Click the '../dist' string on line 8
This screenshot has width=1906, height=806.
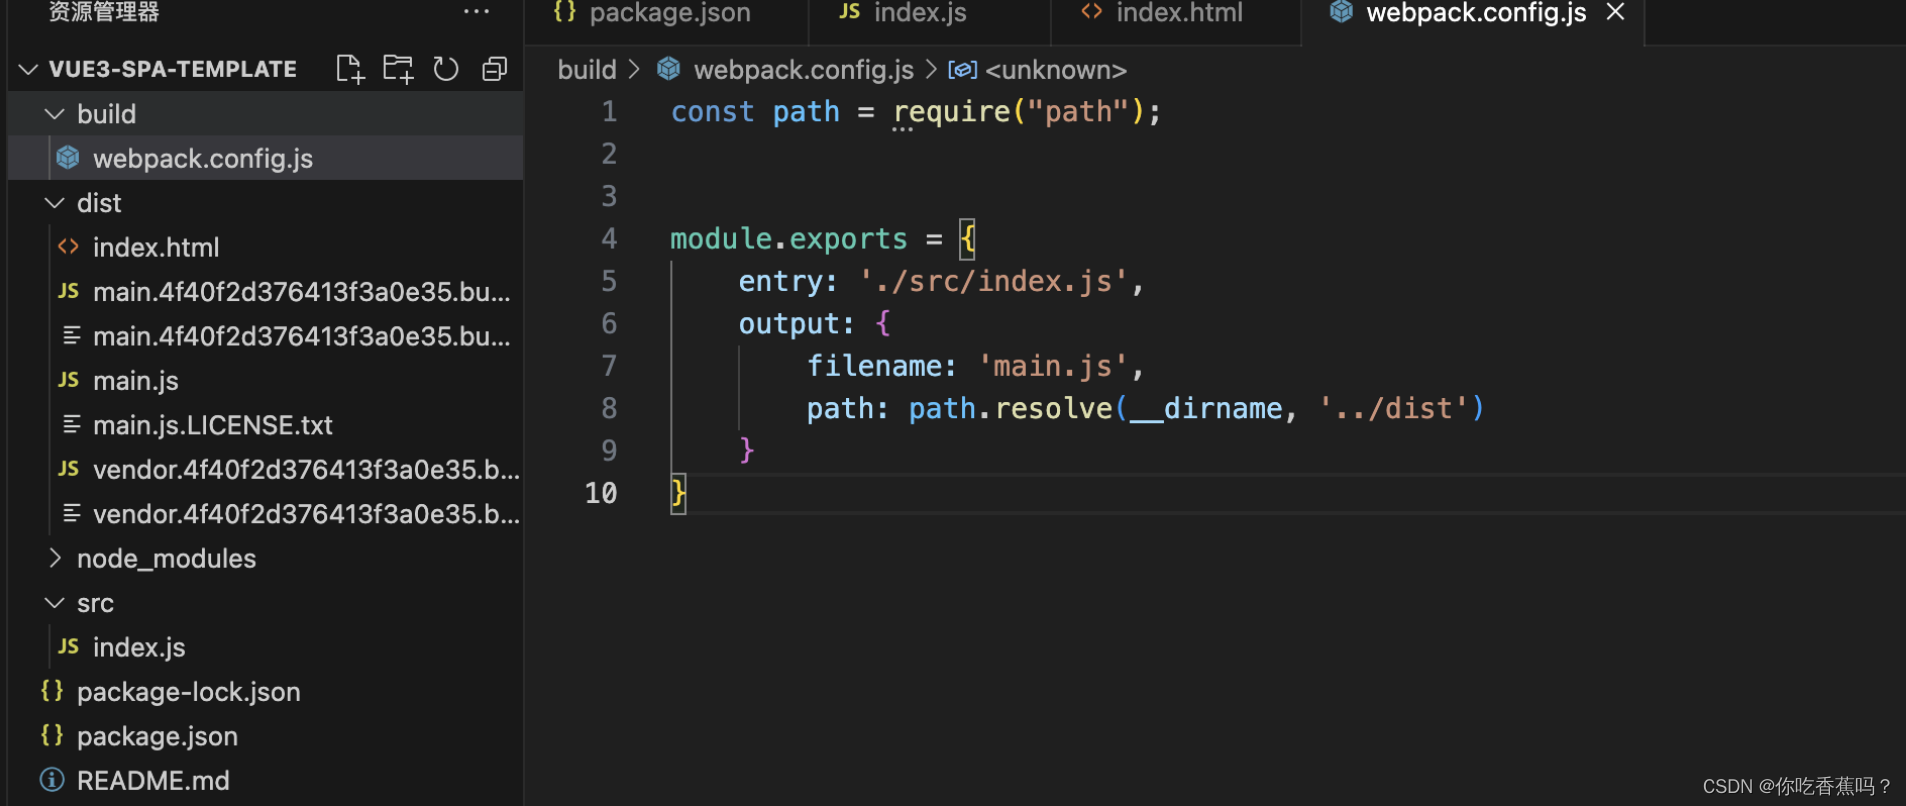1393,409
